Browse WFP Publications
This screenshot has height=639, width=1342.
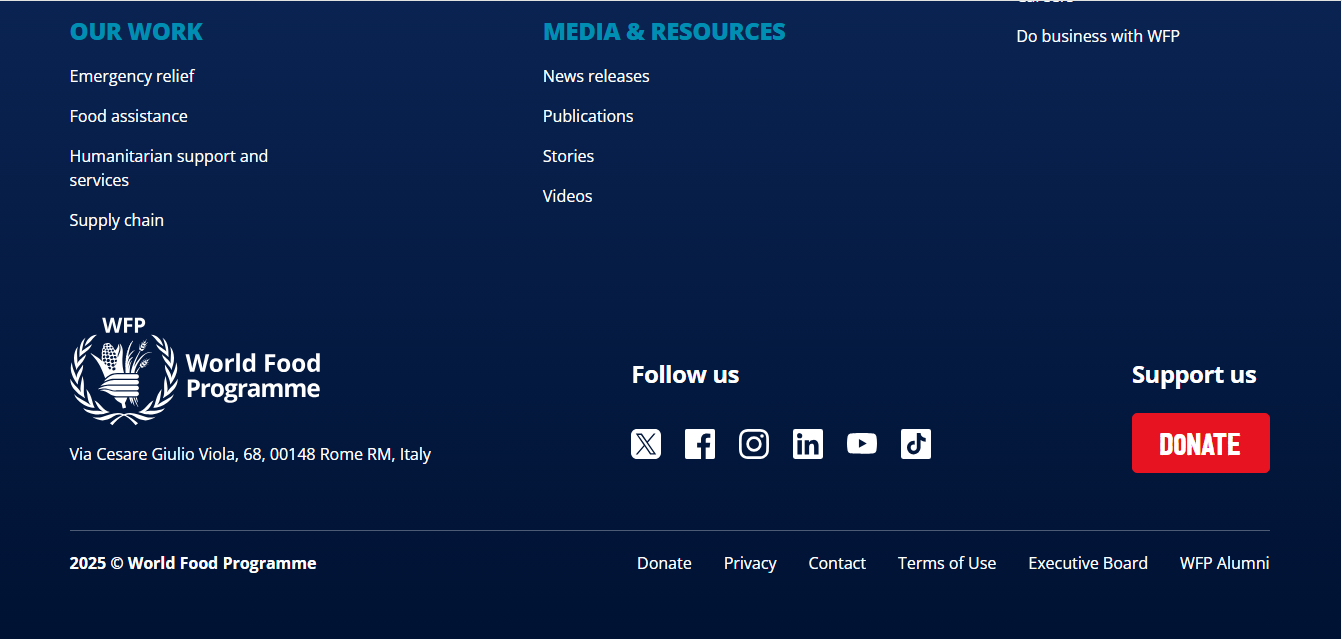588,116
